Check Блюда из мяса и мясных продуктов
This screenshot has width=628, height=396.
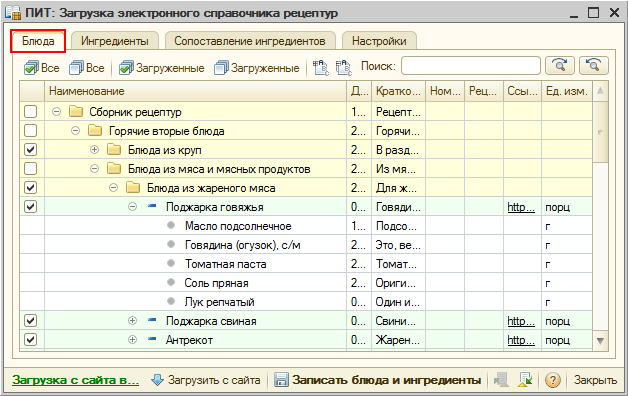[x=30, y=169]
